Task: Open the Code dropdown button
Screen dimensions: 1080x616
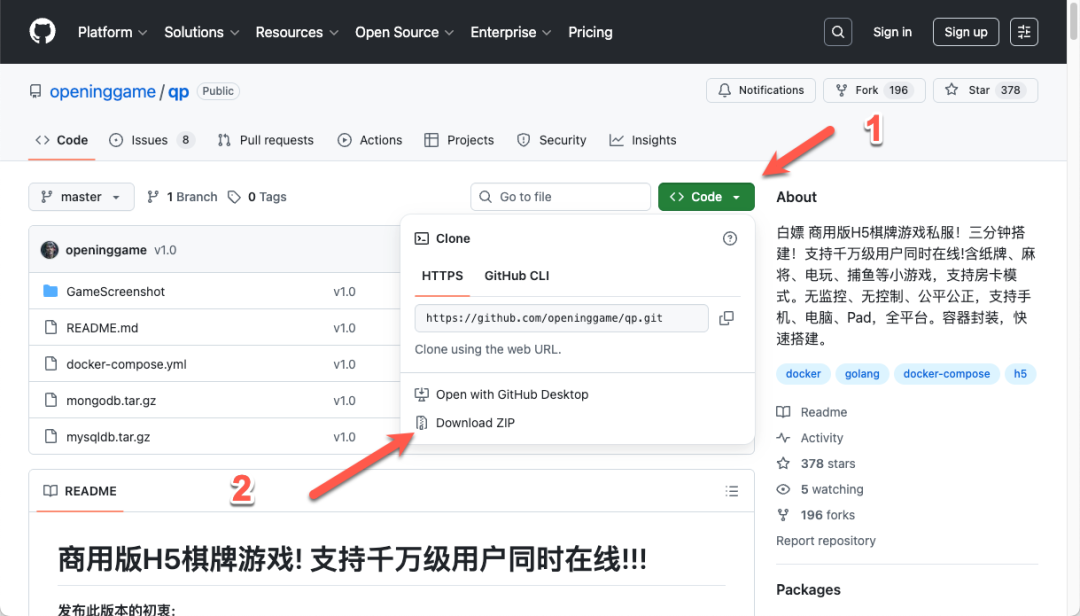Action: point(706,196)
